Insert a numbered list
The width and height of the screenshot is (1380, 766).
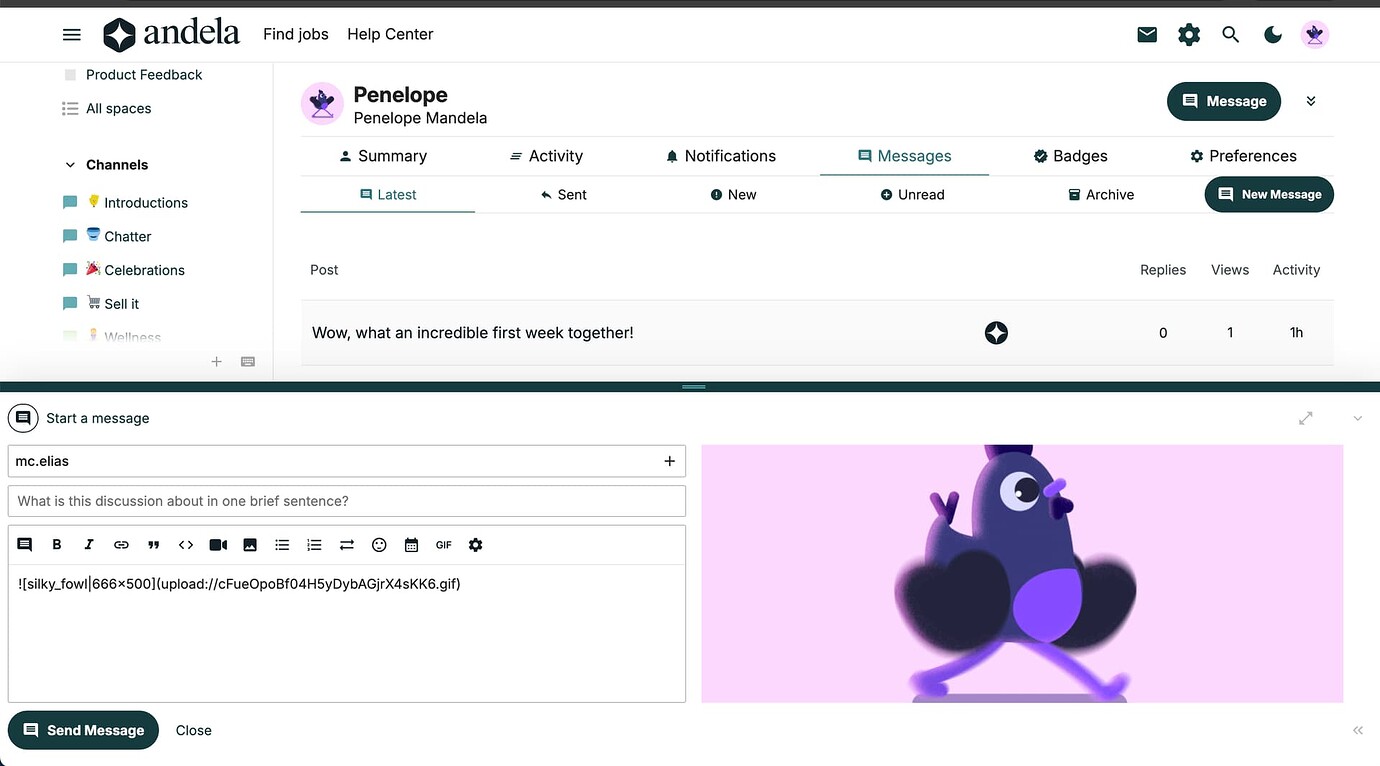coord(314,545)
